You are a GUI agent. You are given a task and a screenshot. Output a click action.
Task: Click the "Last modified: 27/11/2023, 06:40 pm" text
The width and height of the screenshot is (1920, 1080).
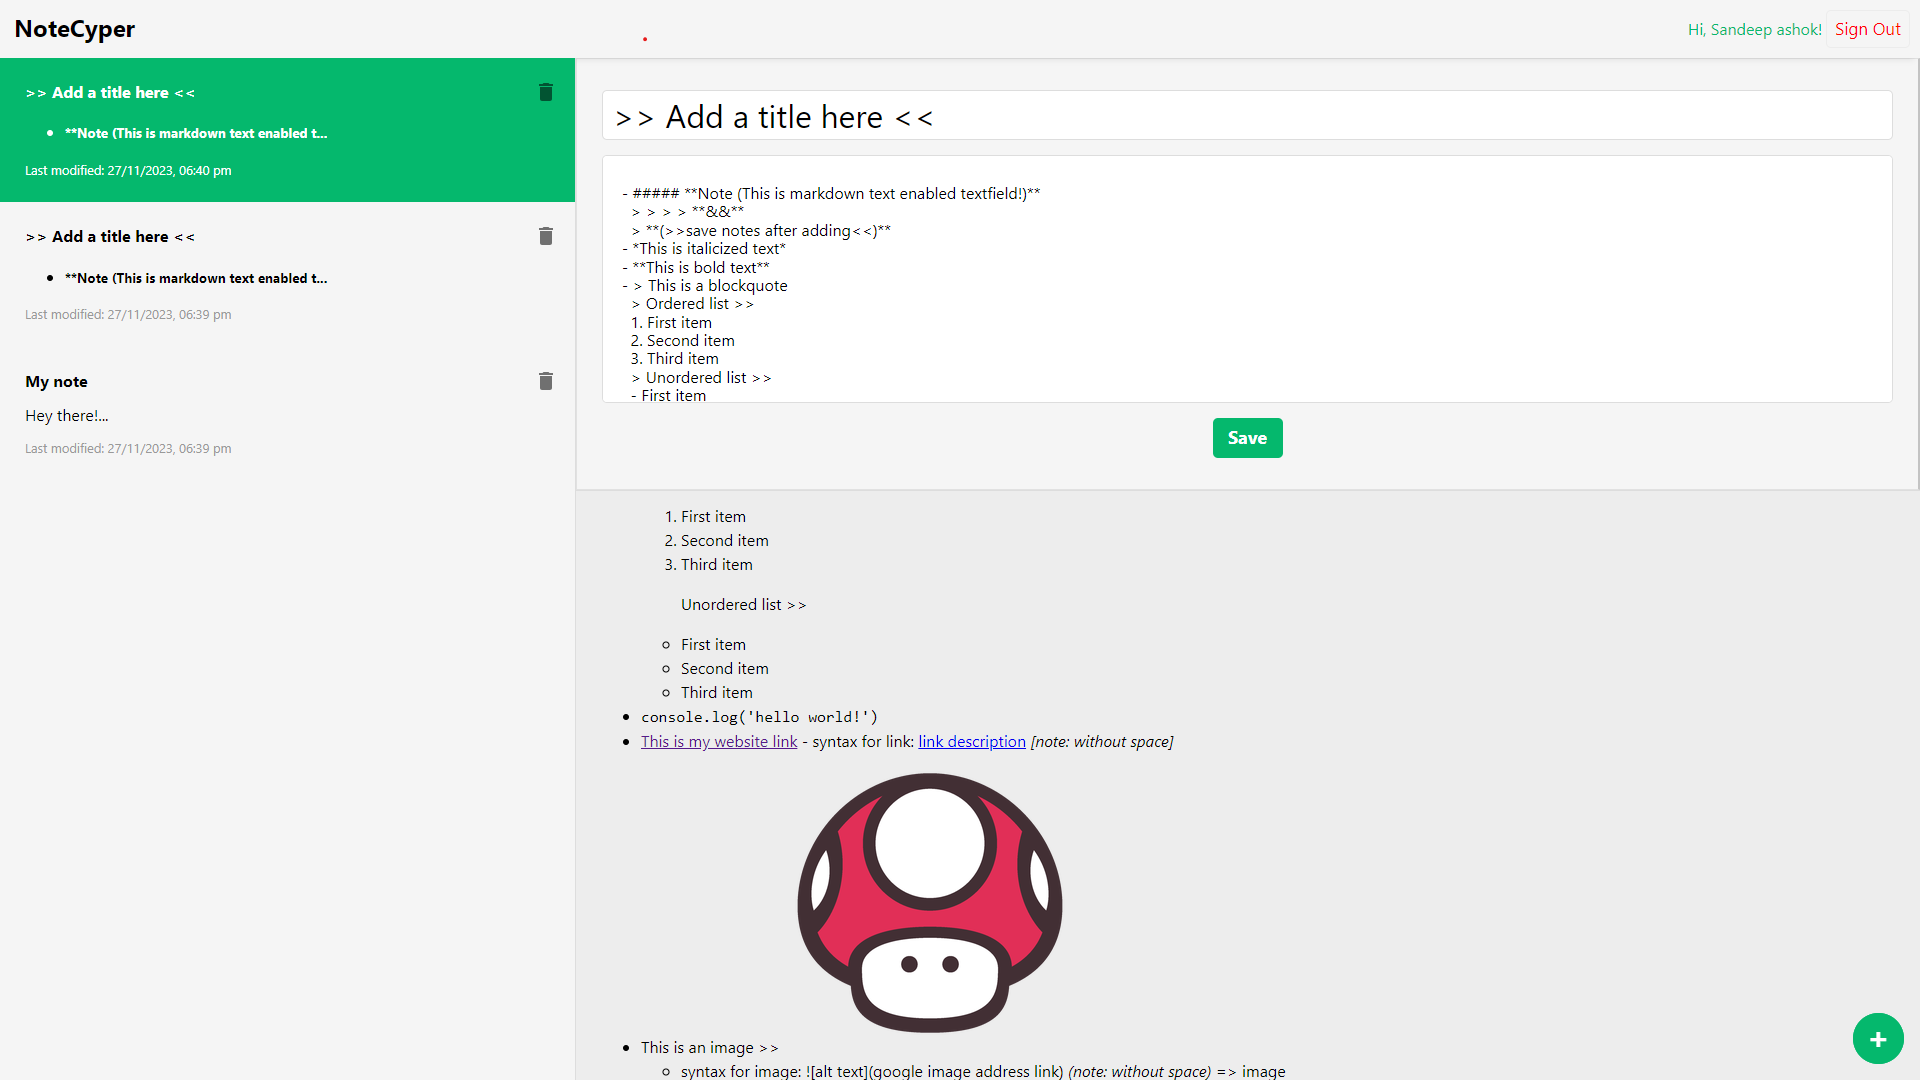pos(128,171)
